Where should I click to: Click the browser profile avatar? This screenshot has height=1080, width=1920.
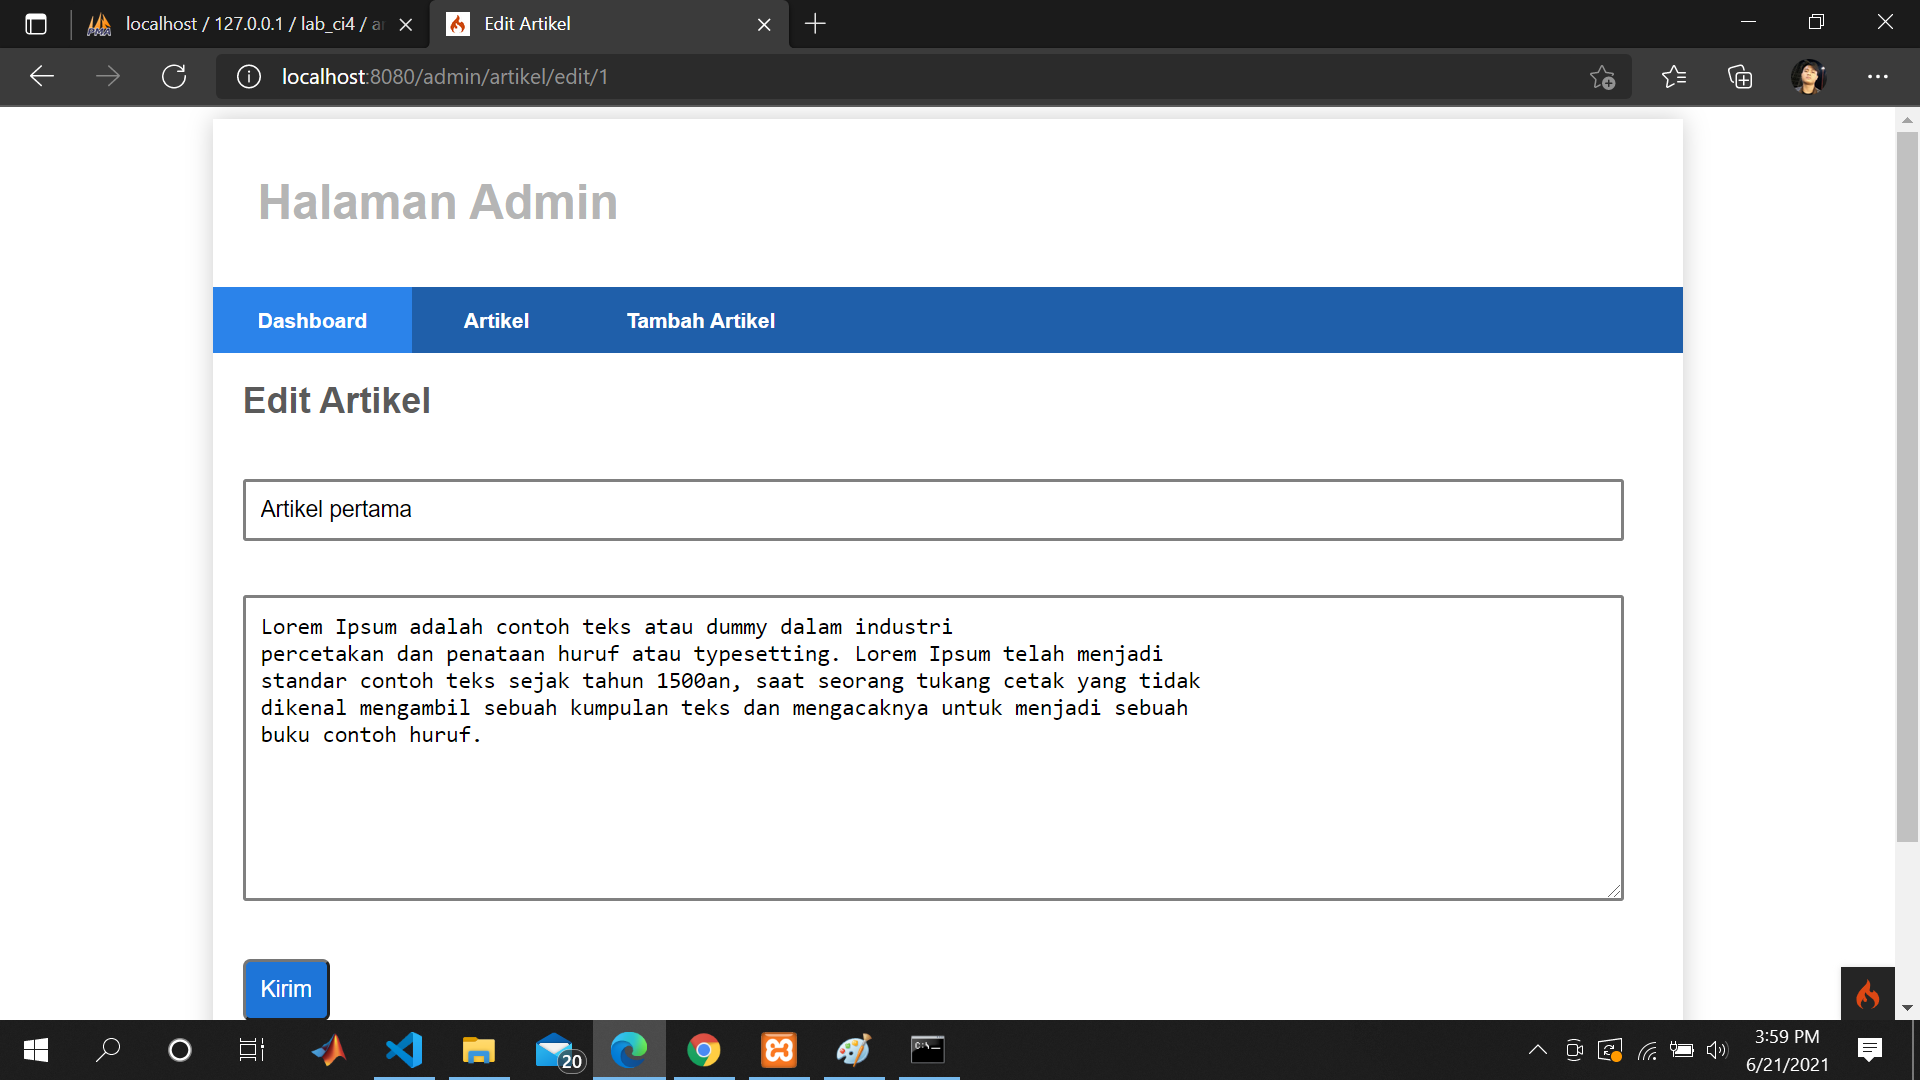point(1810,76)
